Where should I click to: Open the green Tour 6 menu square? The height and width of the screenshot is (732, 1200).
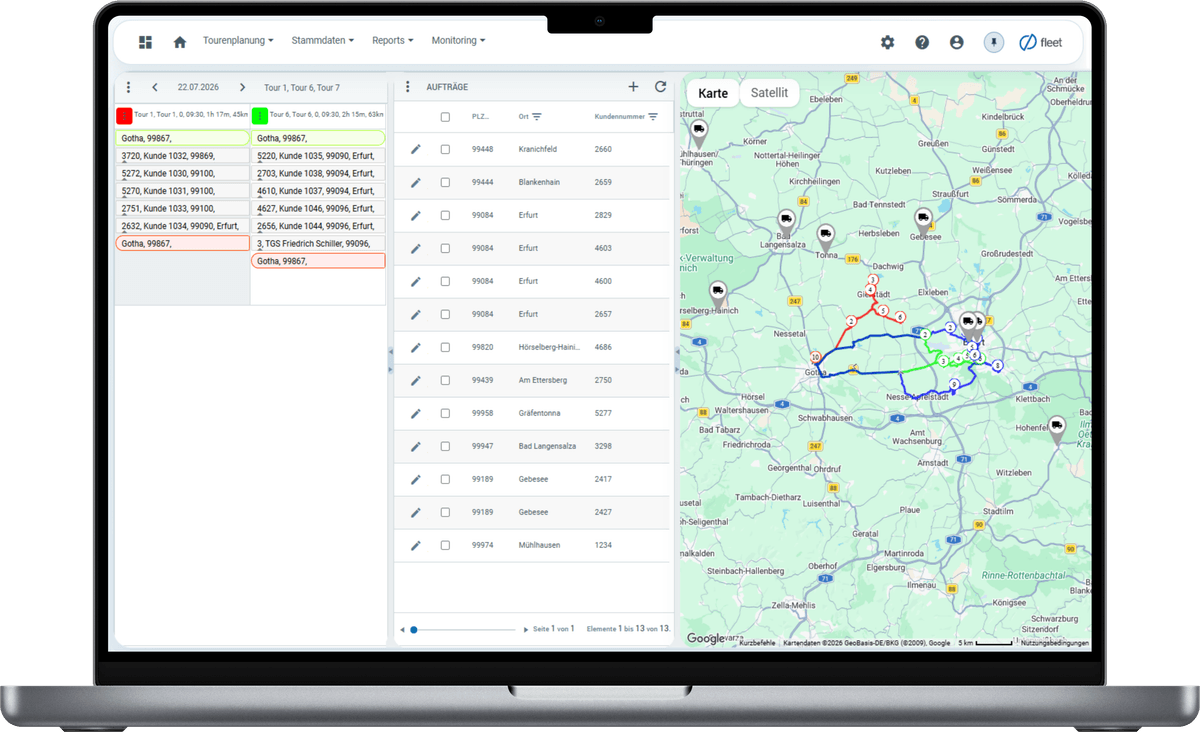[260, 115]
